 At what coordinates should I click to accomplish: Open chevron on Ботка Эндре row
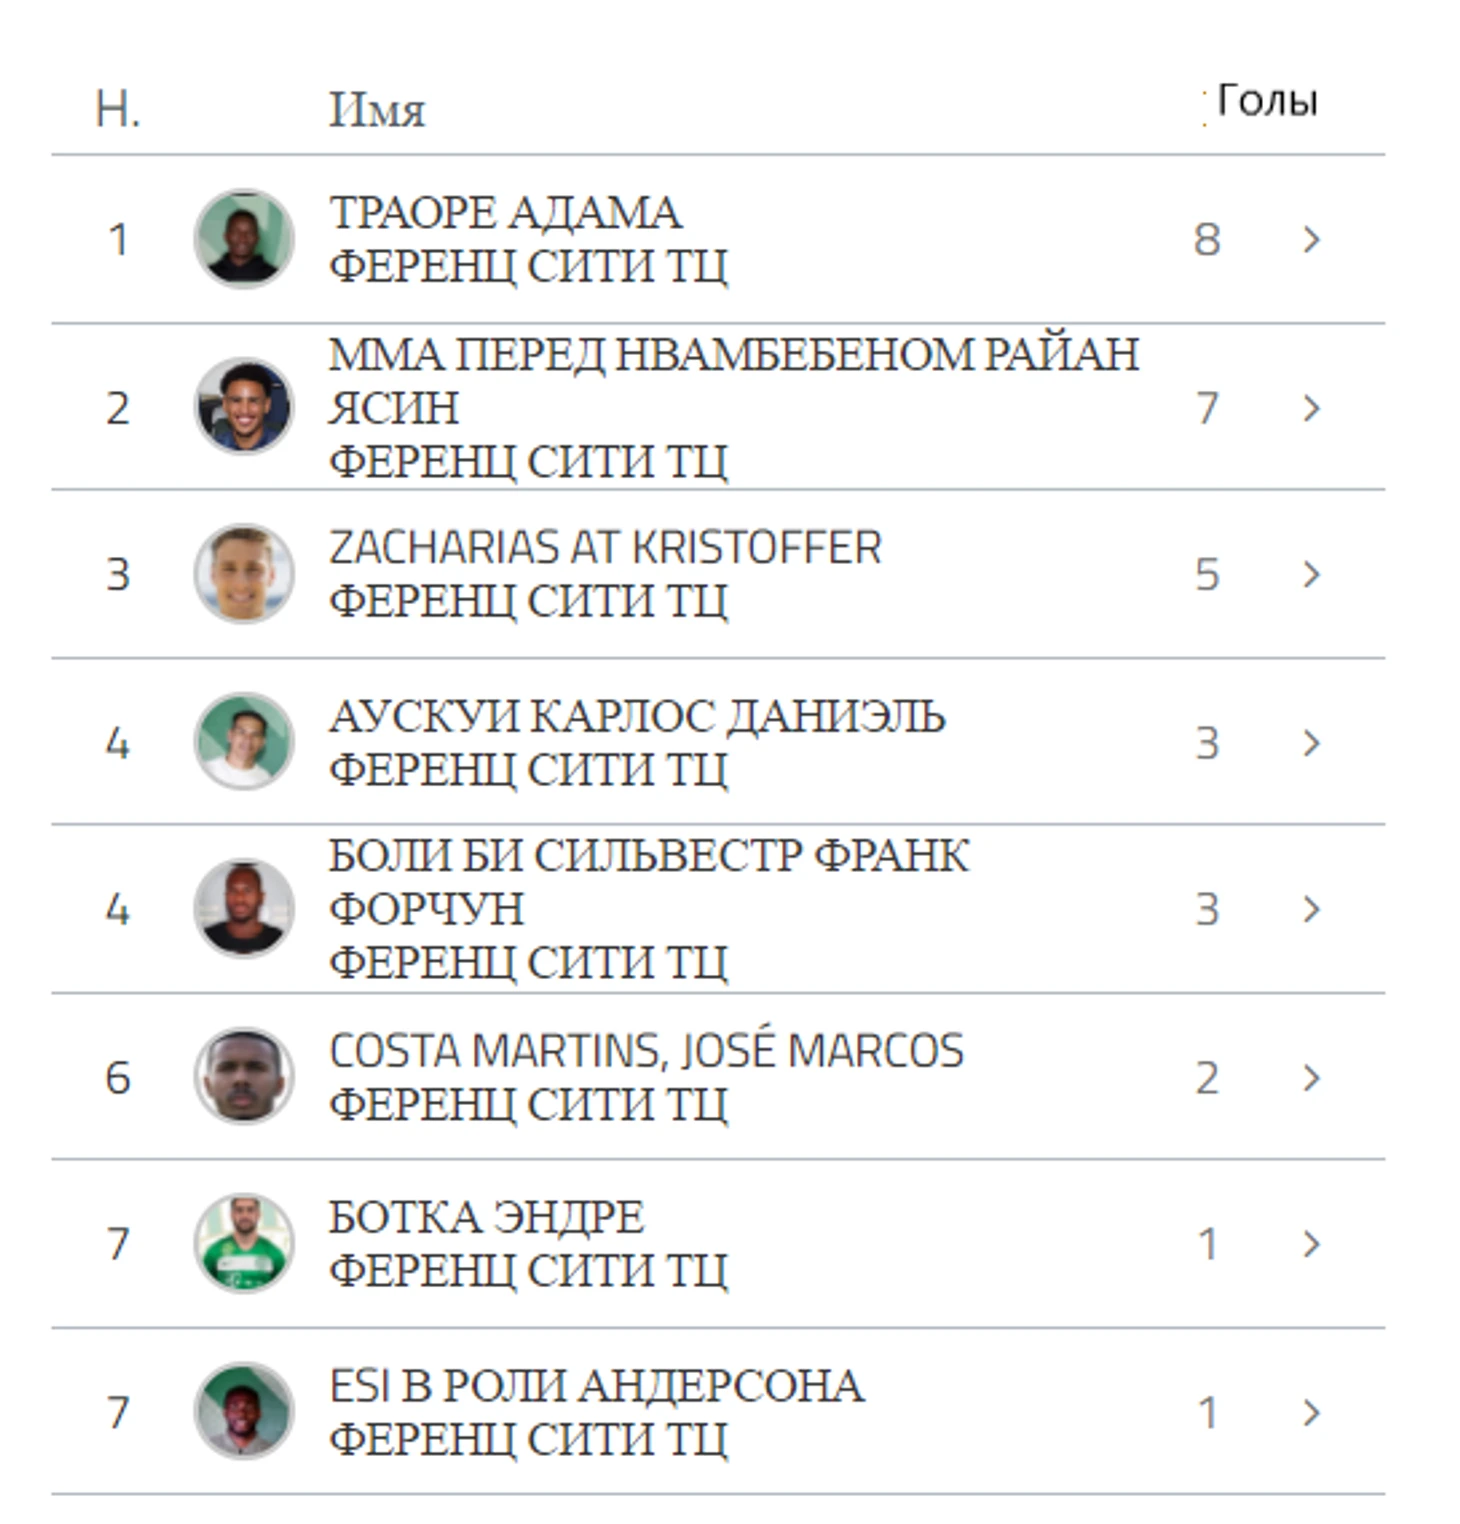pyautogui.click(x=1311, y=1244)
